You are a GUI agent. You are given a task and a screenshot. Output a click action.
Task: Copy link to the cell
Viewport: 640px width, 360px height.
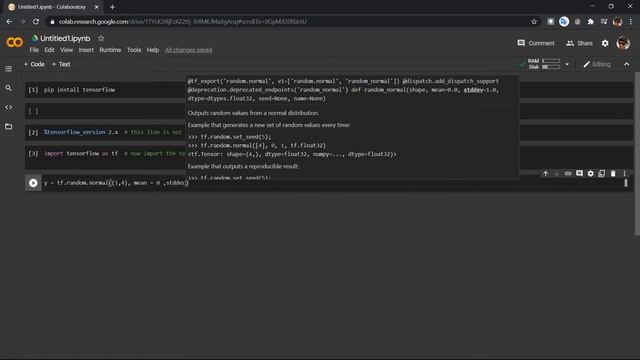[x=568, y=173]
